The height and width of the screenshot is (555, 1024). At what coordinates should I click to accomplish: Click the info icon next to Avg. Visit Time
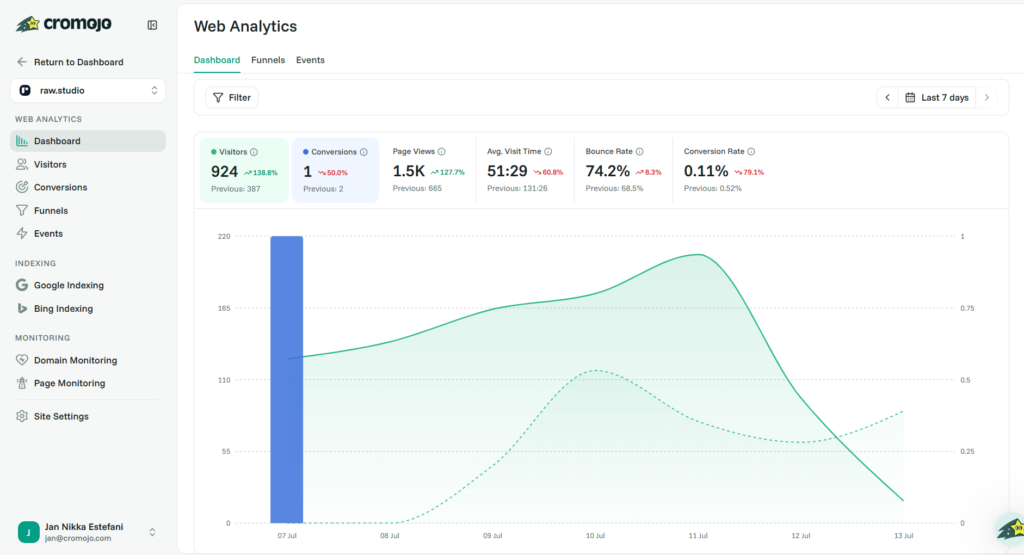click(x=548, y=151)
